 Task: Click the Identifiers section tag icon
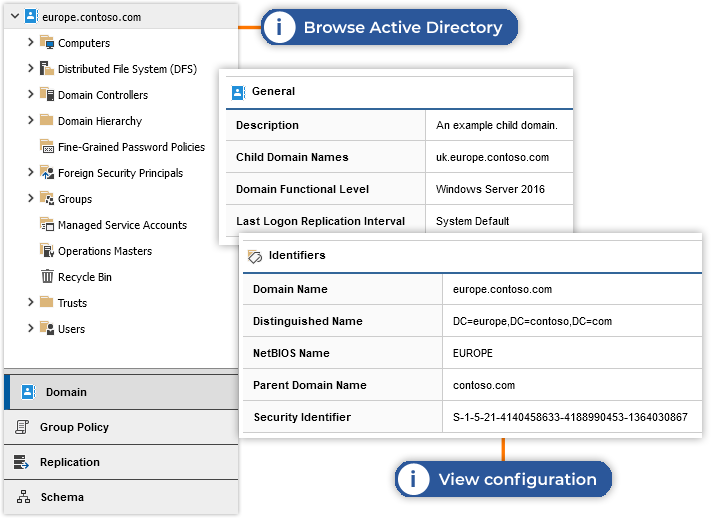[254, 256]
